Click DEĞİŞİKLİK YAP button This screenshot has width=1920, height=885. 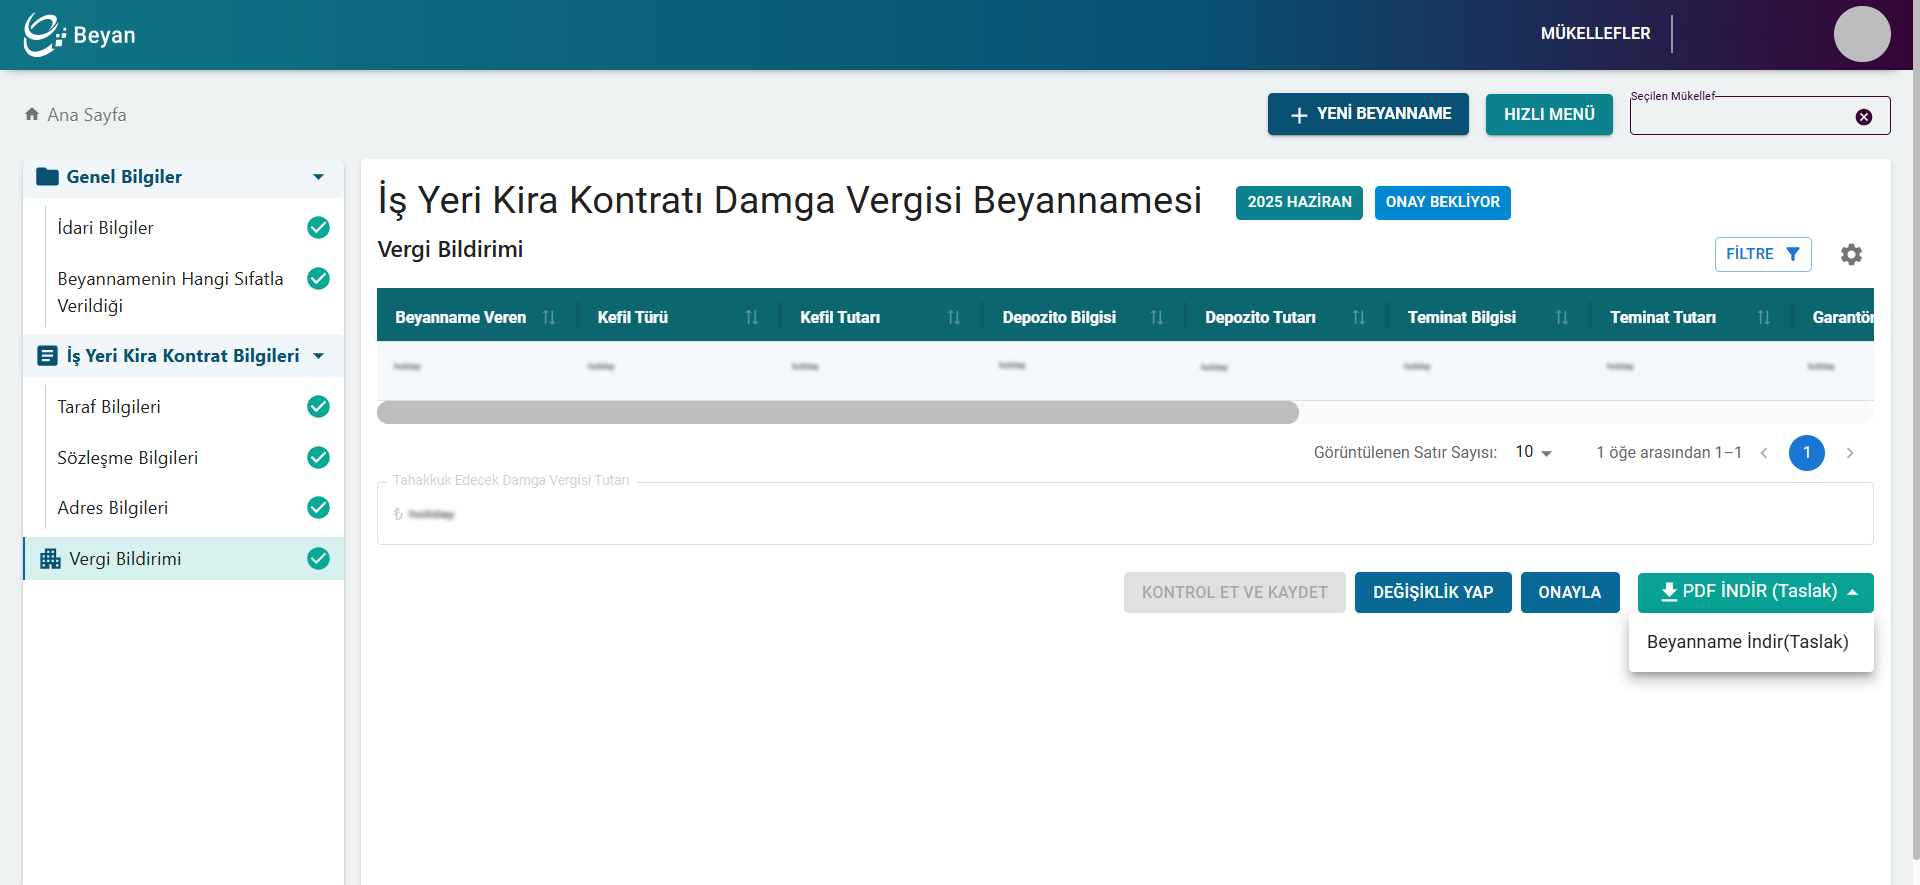click(x=1433, y=593)
